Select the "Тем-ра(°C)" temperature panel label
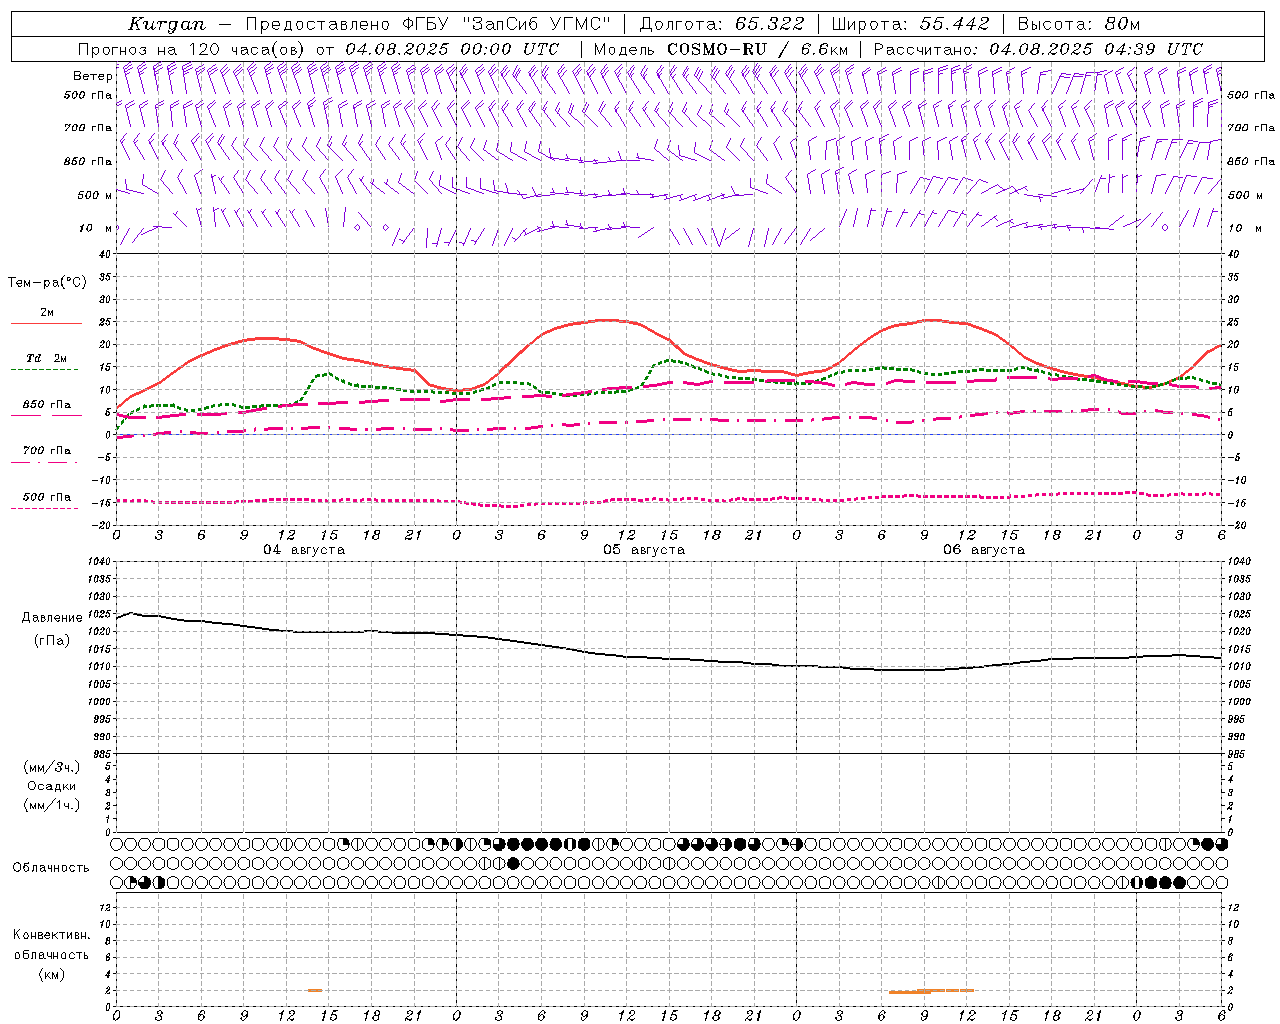 click(47, 283)
